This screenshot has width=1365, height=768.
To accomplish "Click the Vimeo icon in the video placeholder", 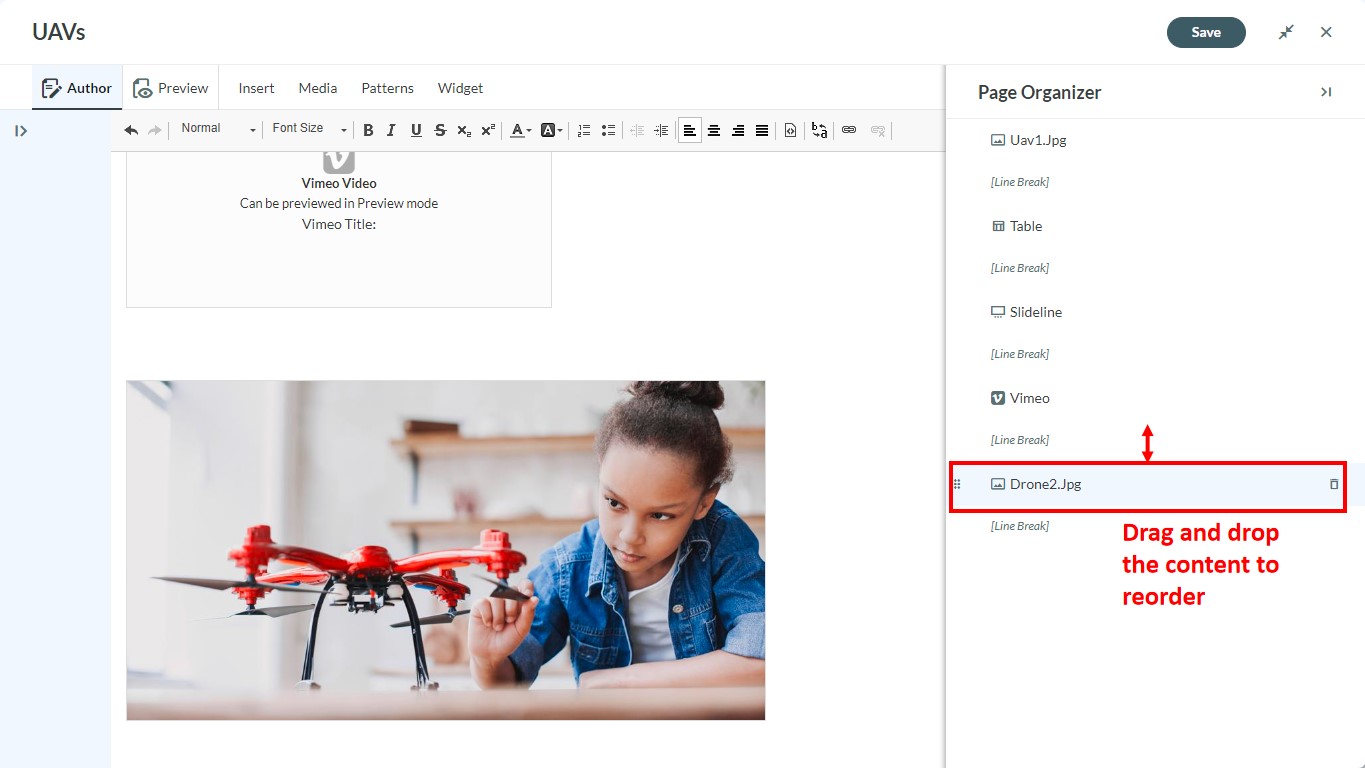I will click(339, 161).
